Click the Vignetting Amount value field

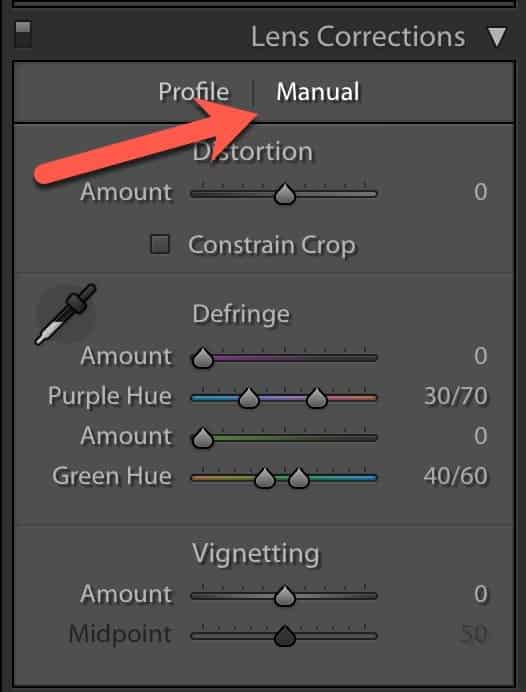click(x=481, y=594)
